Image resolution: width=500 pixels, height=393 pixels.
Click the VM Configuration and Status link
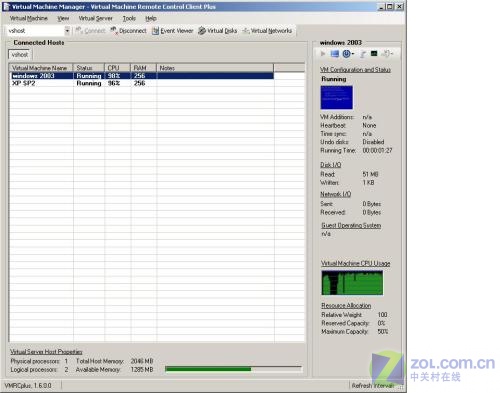pyautogui.click(x=355, y=70)
